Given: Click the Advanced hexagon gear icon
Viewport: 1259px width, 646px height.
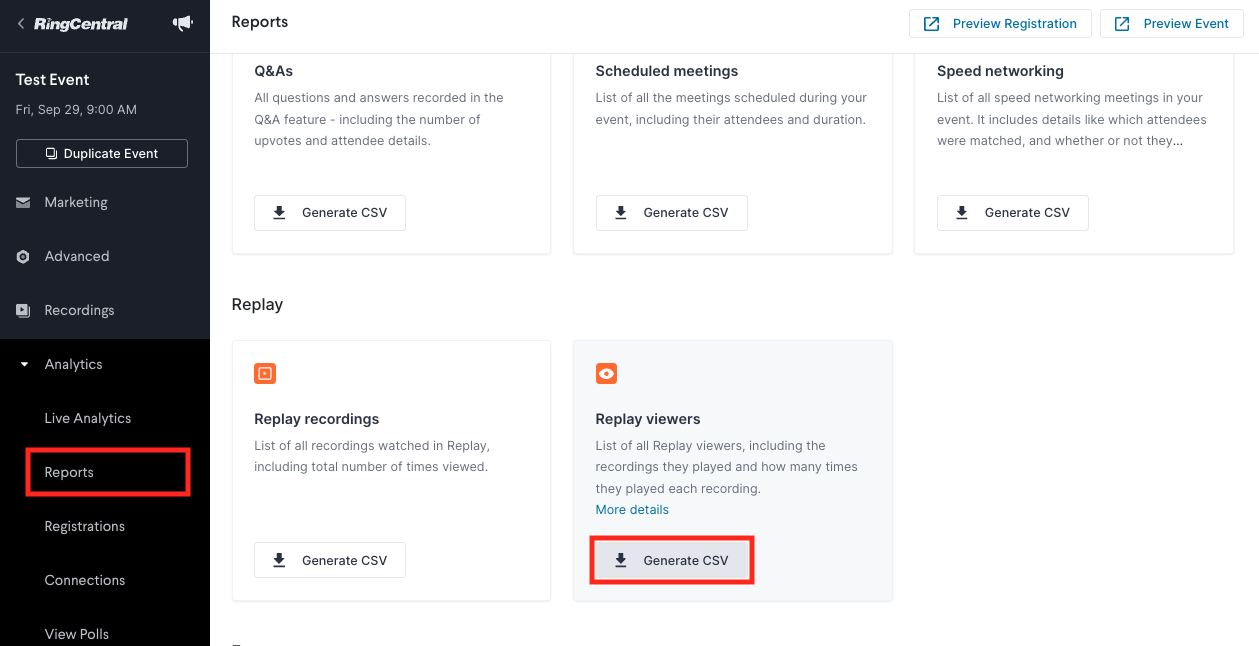Looking at the screenshot, I should click(23, 256).
